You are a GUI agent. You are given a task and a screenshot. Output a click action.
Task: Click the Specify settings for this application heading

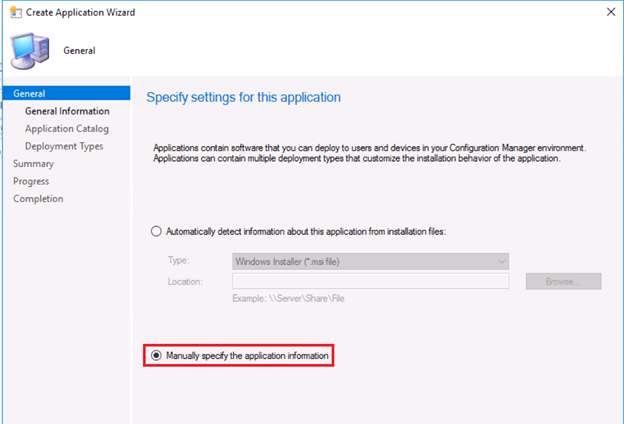coord(244,97)
